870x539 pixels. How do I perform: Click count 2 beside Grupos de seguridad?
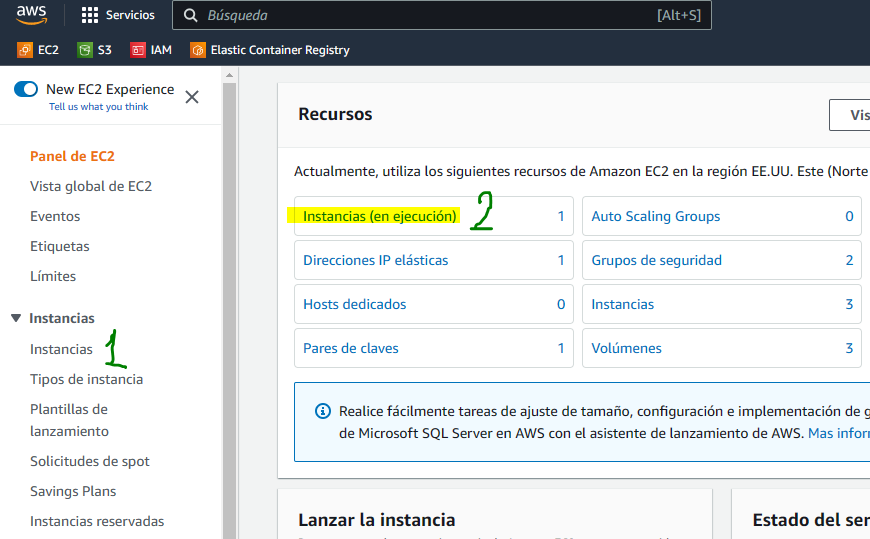click(x=849, y=260)
